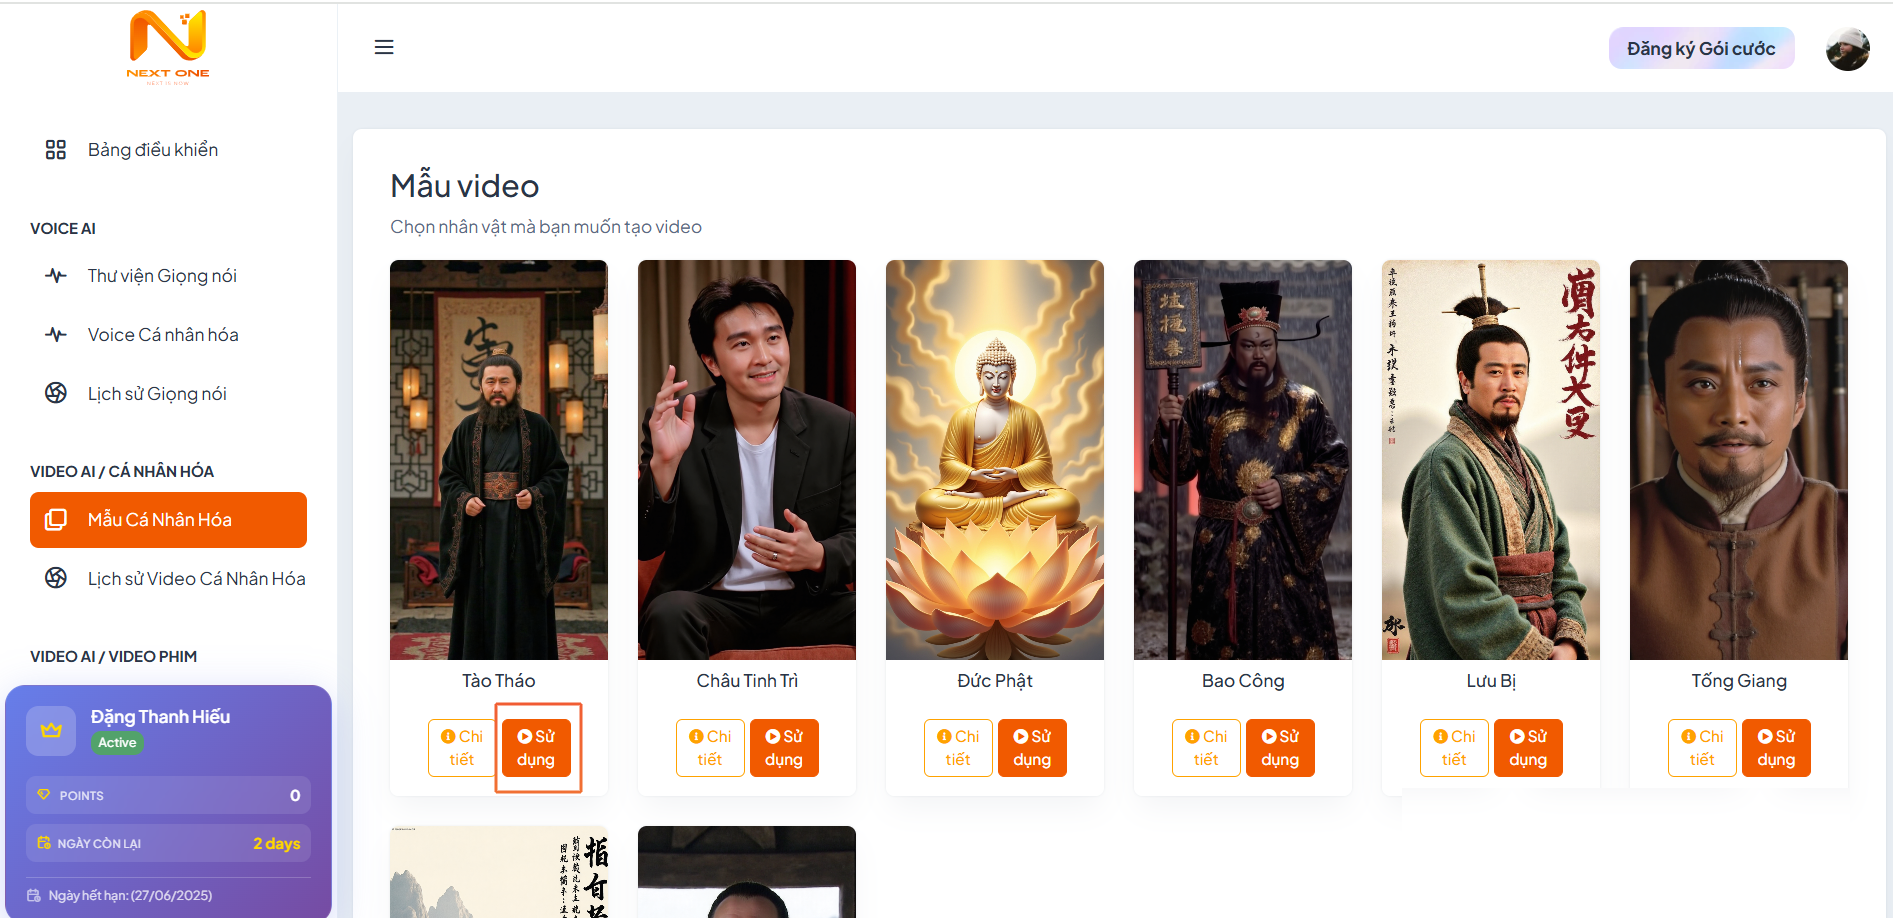Click the Châu Tinh Trì character thumbnail
This screenshot has height=918, width=1893.
click(747, 460)
